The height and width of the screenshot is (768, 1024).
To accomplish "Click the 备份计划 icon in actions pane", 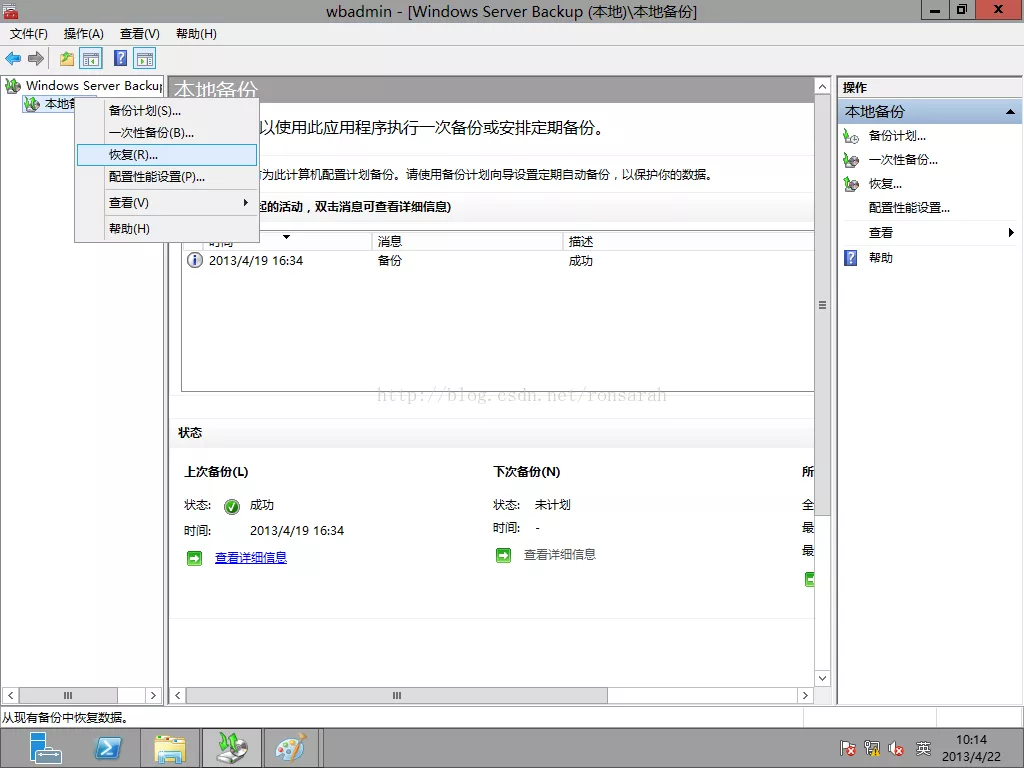I will (851, 136).
